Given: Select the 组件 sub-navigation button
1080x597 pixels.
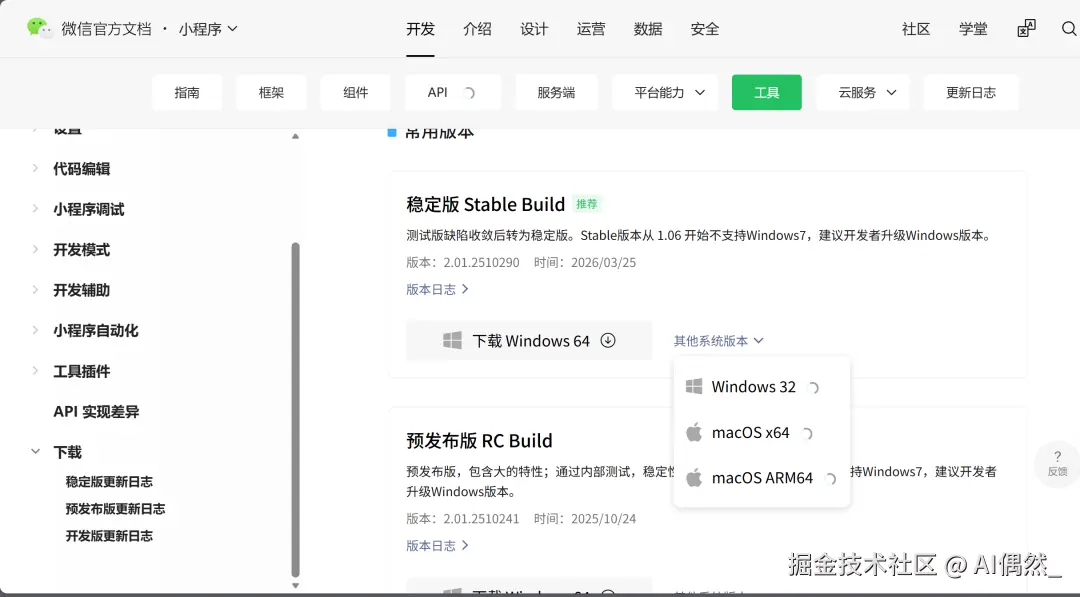Looking at the screenshot, I should (x=355, y=92).
